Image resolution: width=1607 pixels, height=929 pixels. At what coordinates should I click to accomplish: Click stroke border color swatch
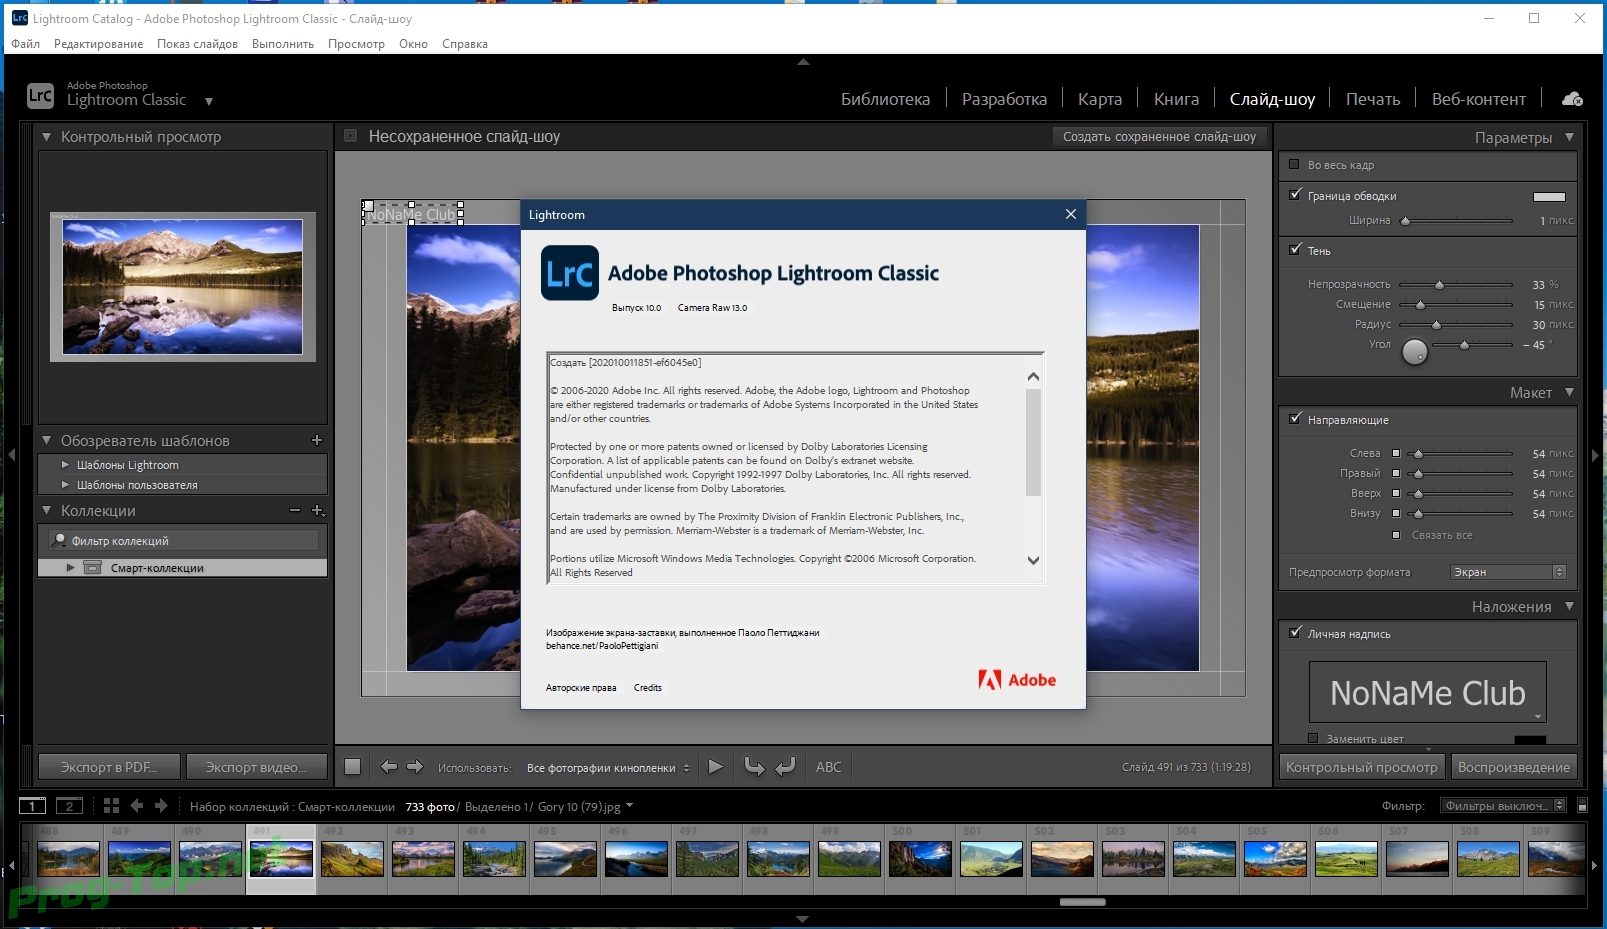click(1549, 196)
